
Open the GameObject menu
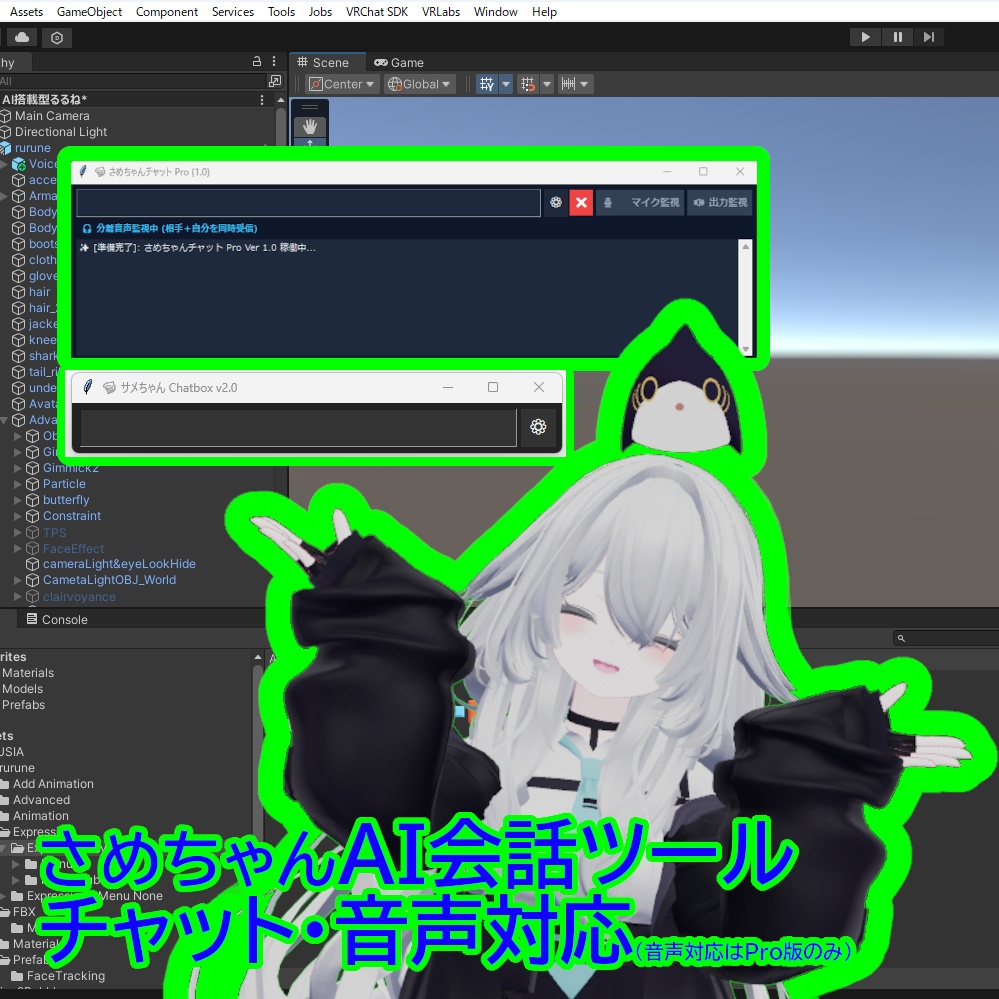coord(89,11)
